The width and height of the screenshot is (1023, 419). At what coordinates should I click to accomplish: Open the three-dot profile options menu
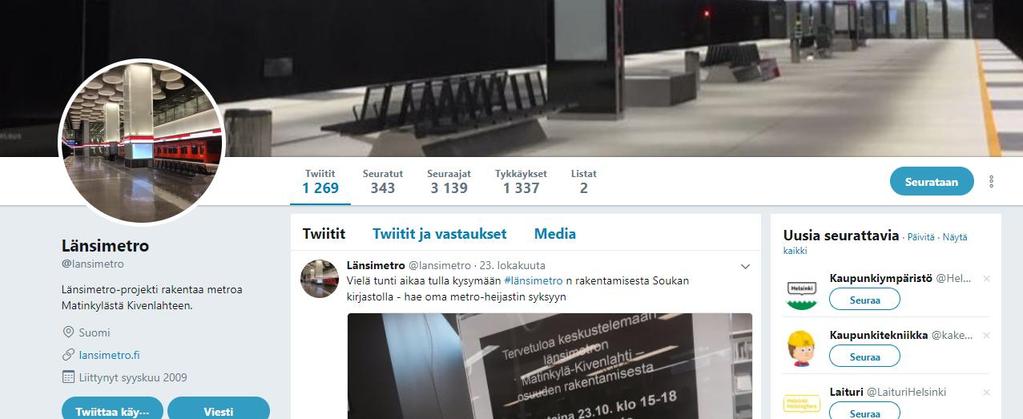click(x=991, y=181)
